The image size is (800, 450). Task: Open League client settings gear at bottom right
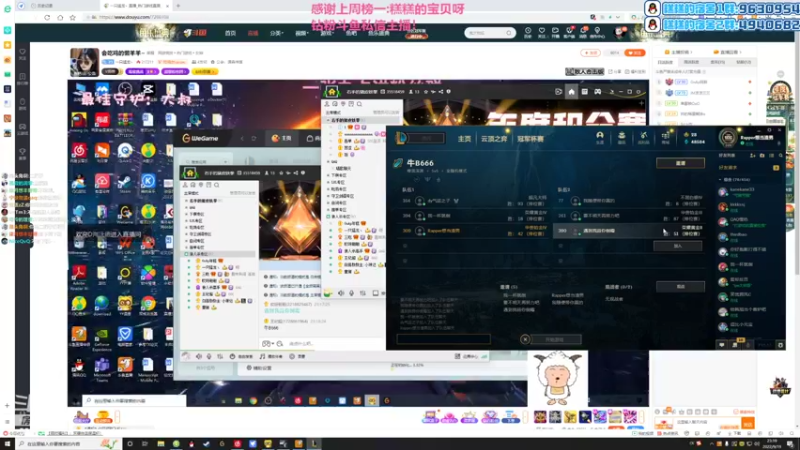[x=780, y=345]
